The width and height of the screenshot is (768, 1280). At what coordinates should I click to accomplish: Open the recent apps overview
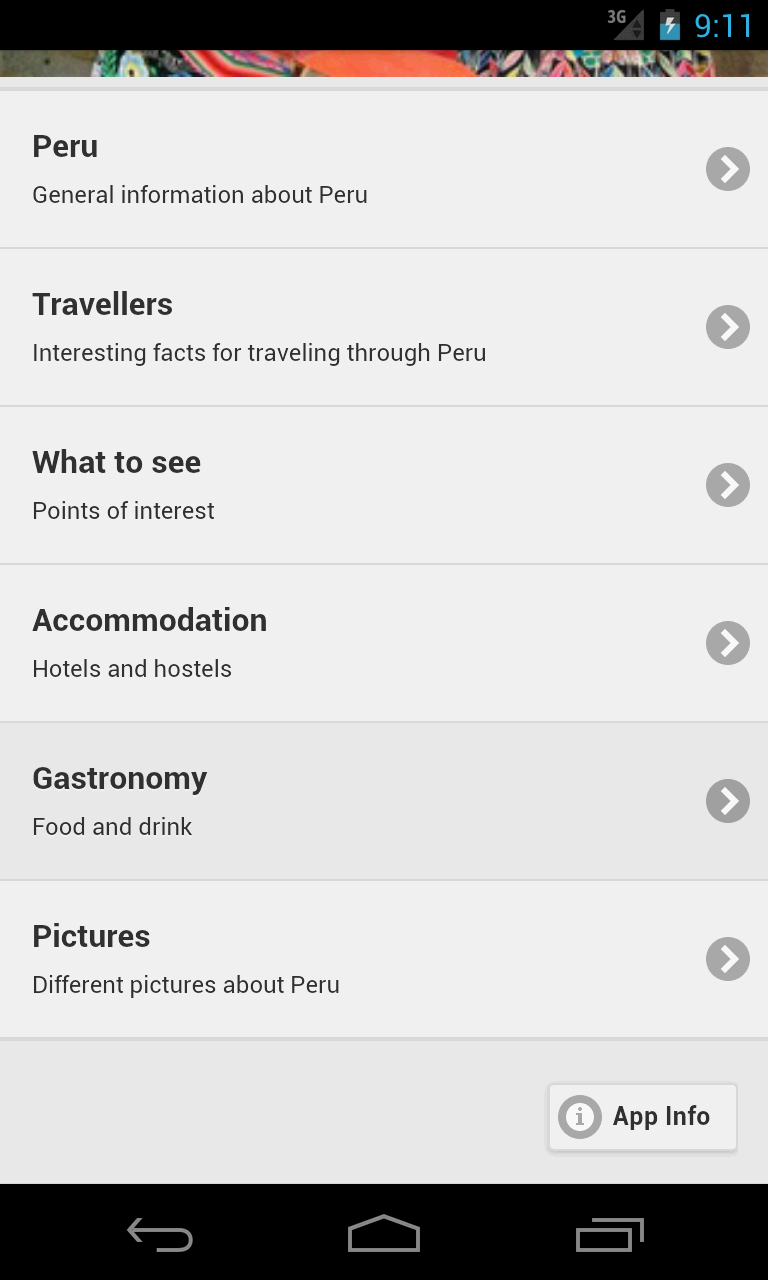point(610,1236)
